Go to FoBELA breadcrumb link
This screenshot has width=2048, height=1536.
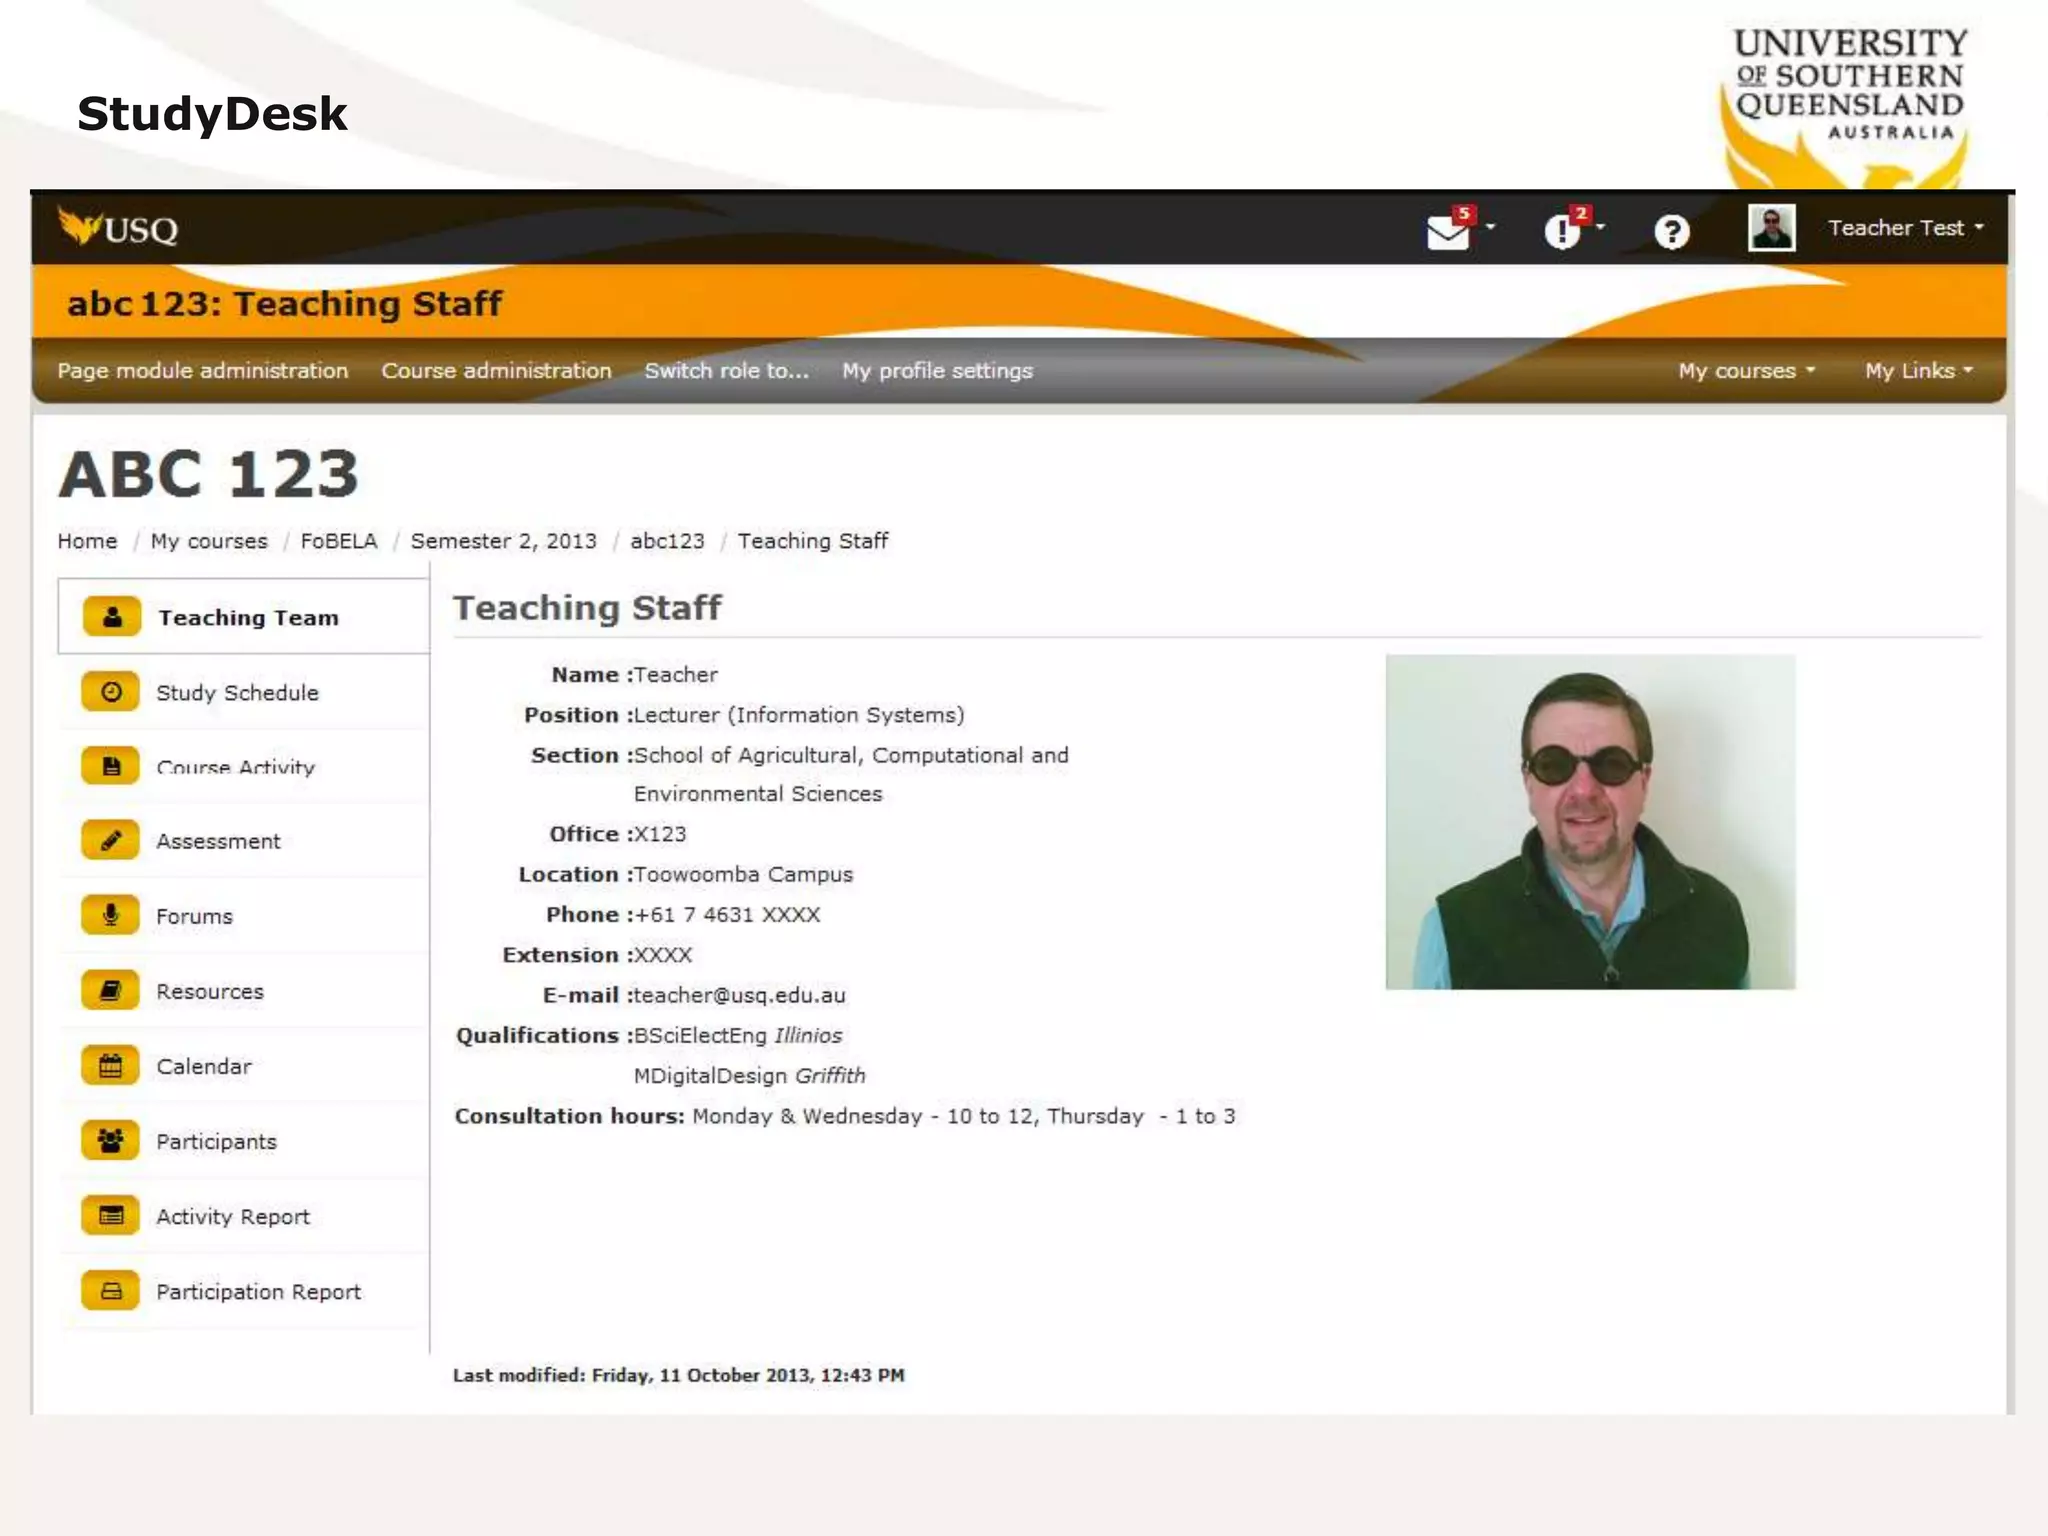click(339, 541)
